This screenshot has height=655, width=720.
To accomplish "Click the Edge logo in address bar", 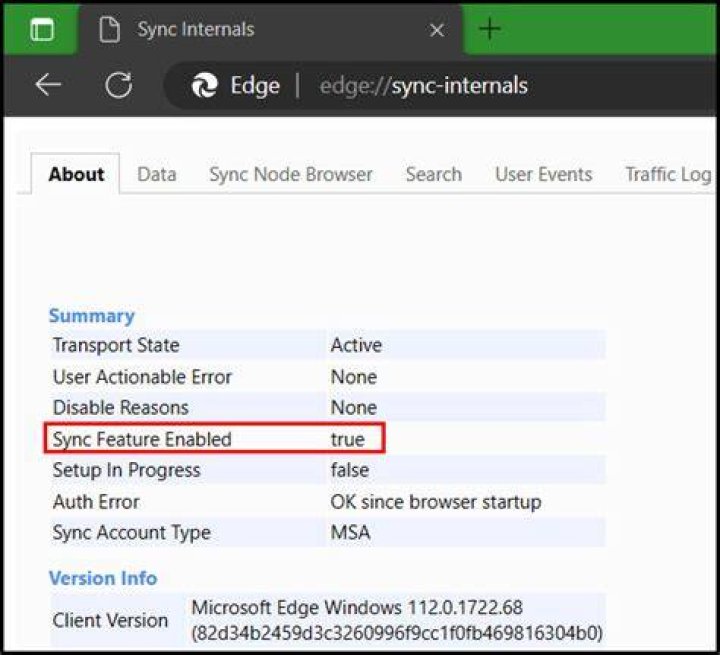I will [204, 85].
